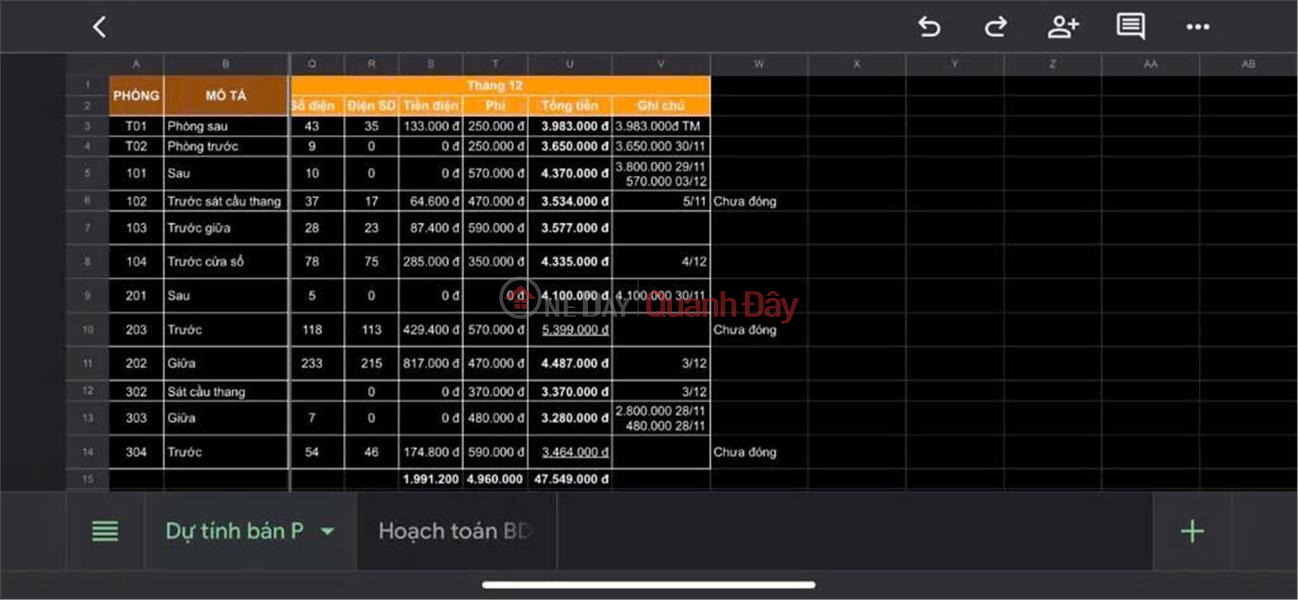Select the Dự tính bán P sheet tab
The width and height of the screenshot is (1298, 600).
[234, 531]
